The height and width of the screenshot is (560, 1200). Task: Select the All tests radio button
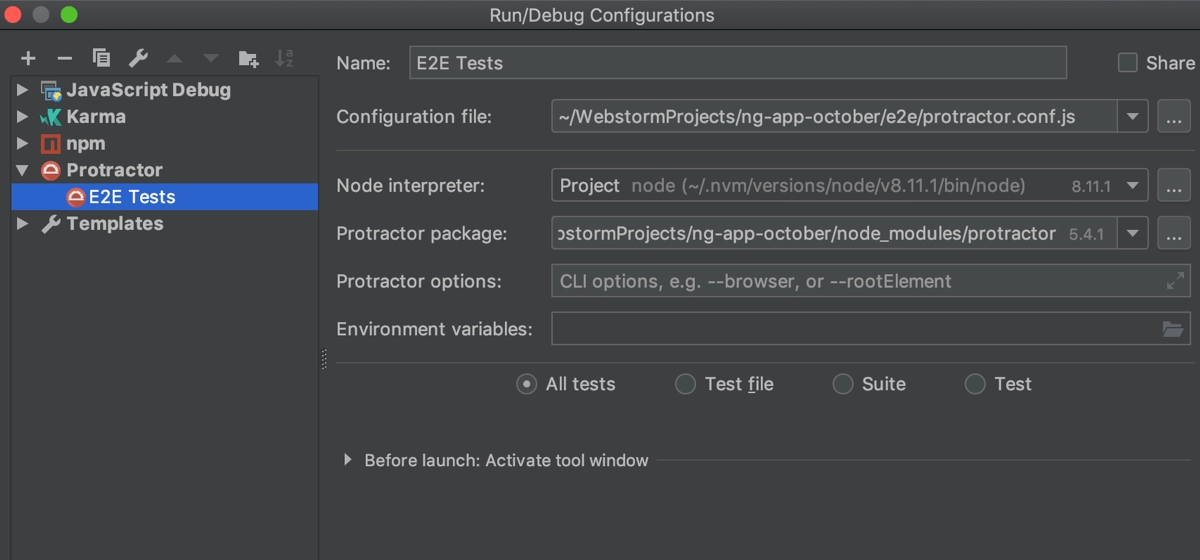click(x=527, y=384)
